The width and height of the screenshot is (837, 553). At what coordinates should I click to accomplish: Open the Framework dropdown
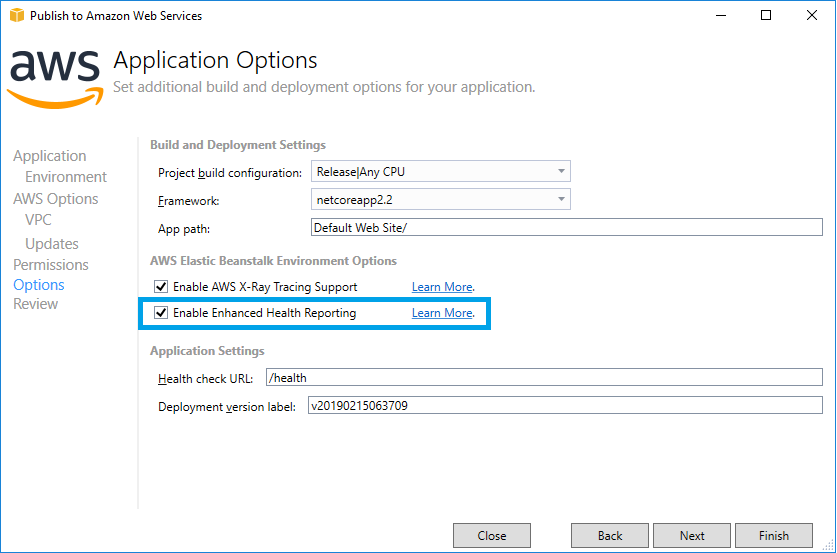(440, 200)
